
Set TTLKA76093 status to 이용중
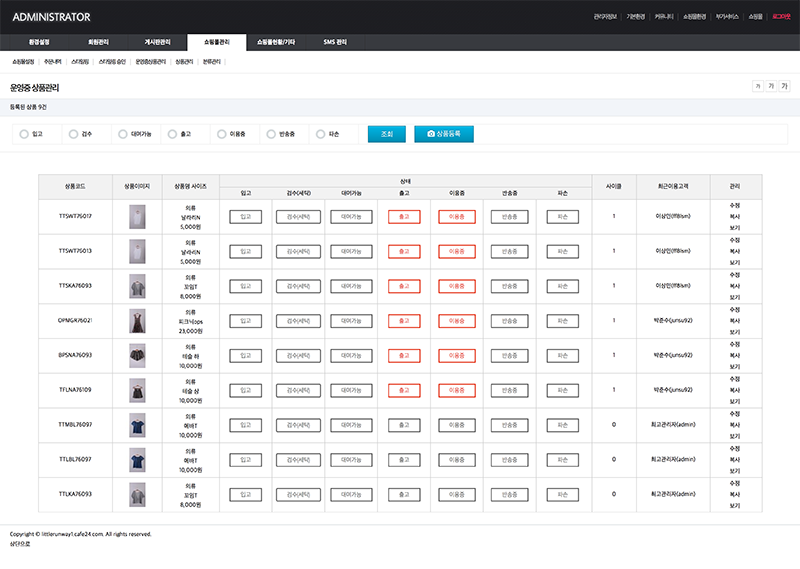457,494
